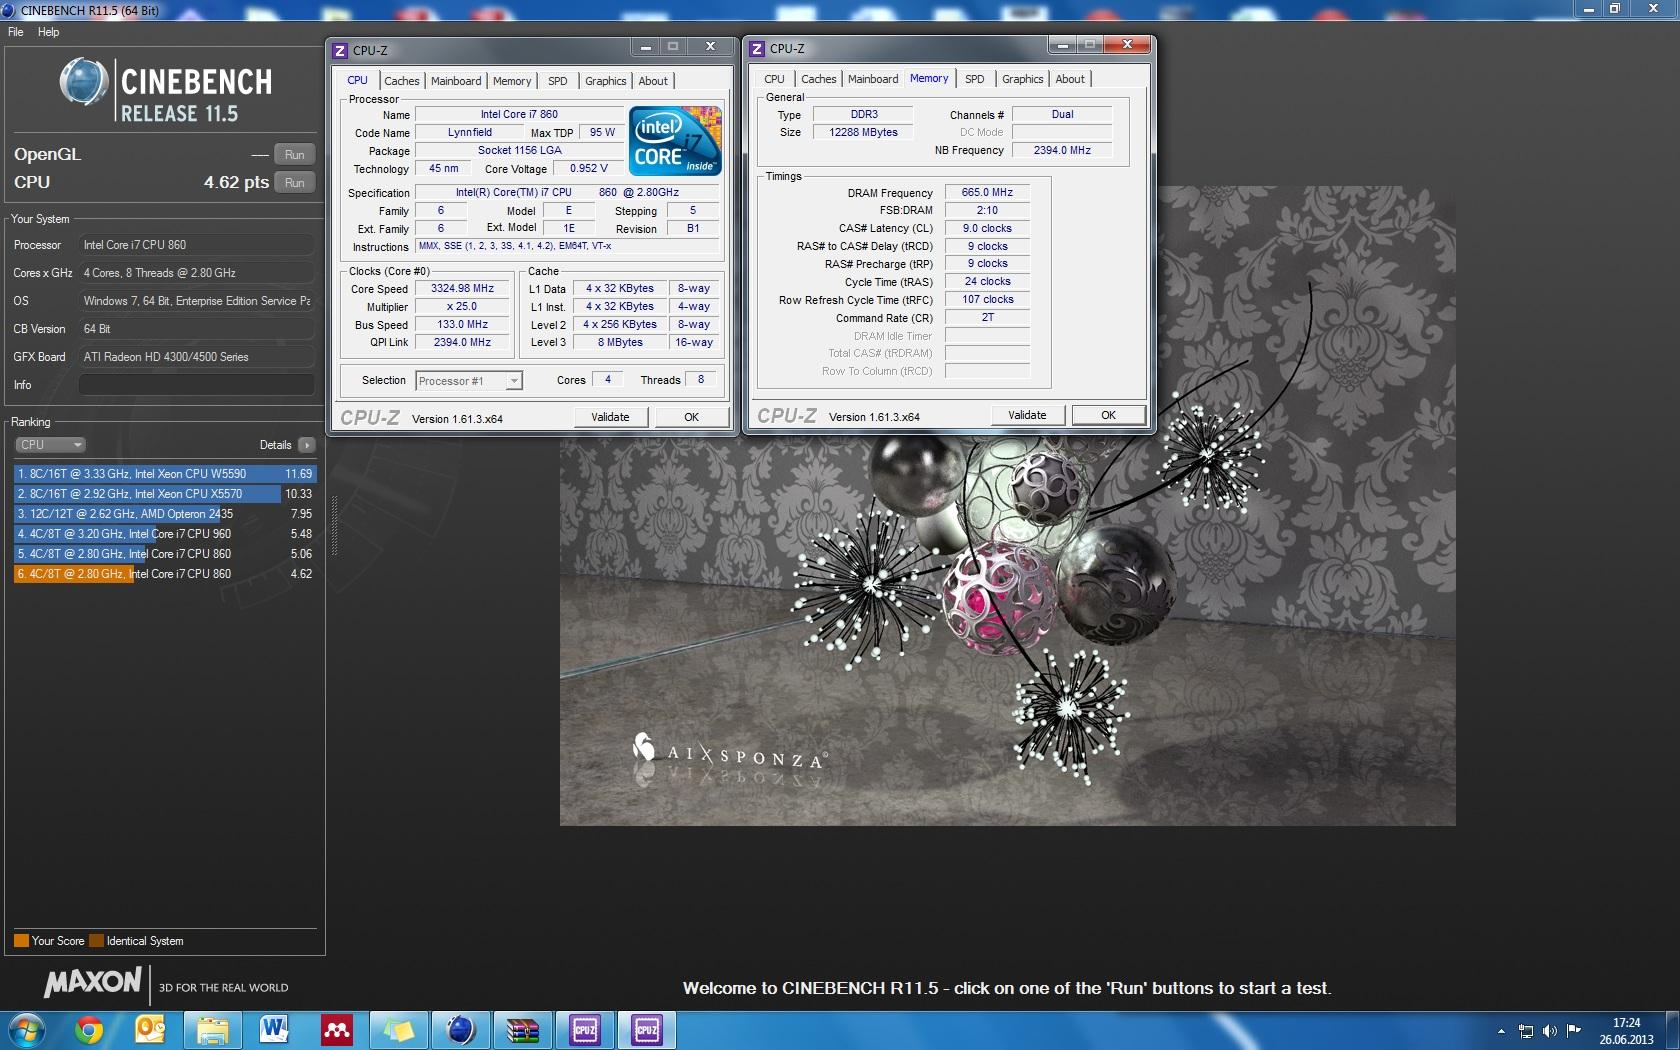Open Outlook from the taskbar

coord(150,1030)
